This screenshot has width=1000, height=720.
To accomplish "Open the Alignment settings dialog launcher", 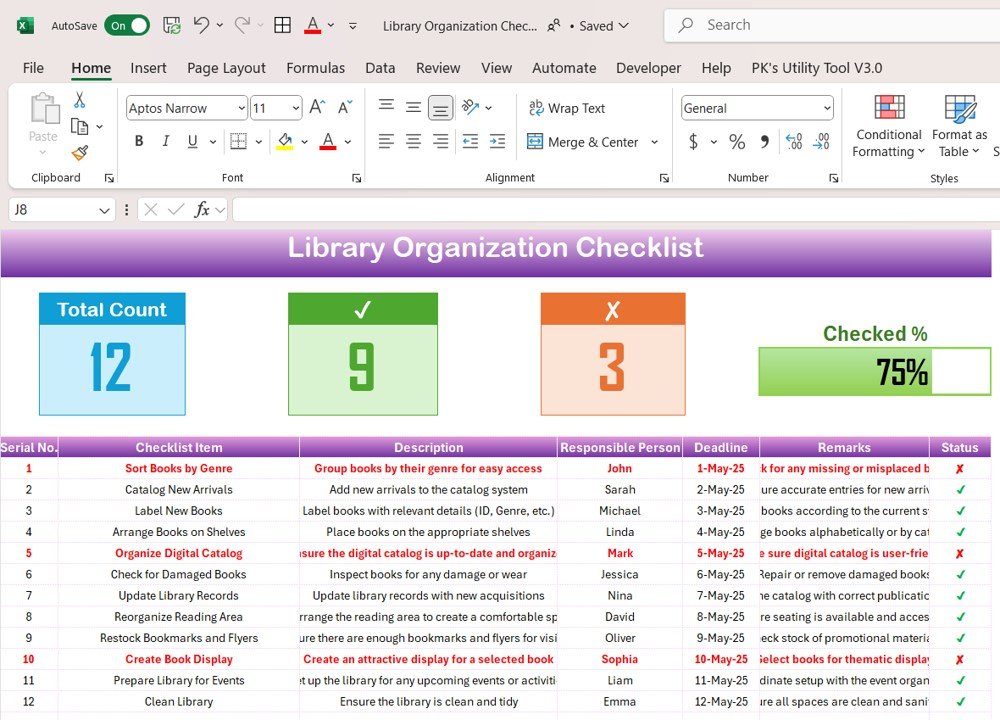I will click(665, 179).
